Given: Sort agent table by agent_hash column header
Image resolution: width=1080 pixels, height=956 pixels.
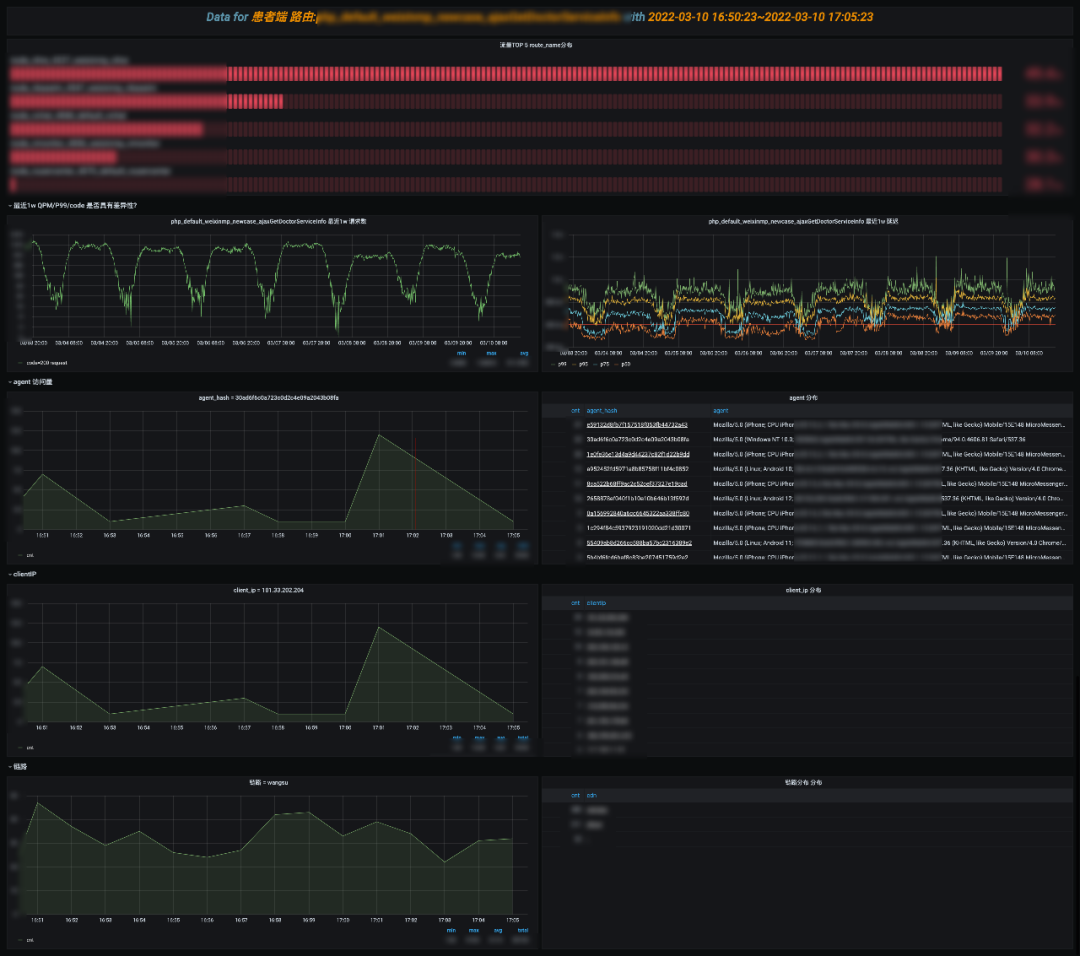Looking at the screenshot, I should pos(601,410).
